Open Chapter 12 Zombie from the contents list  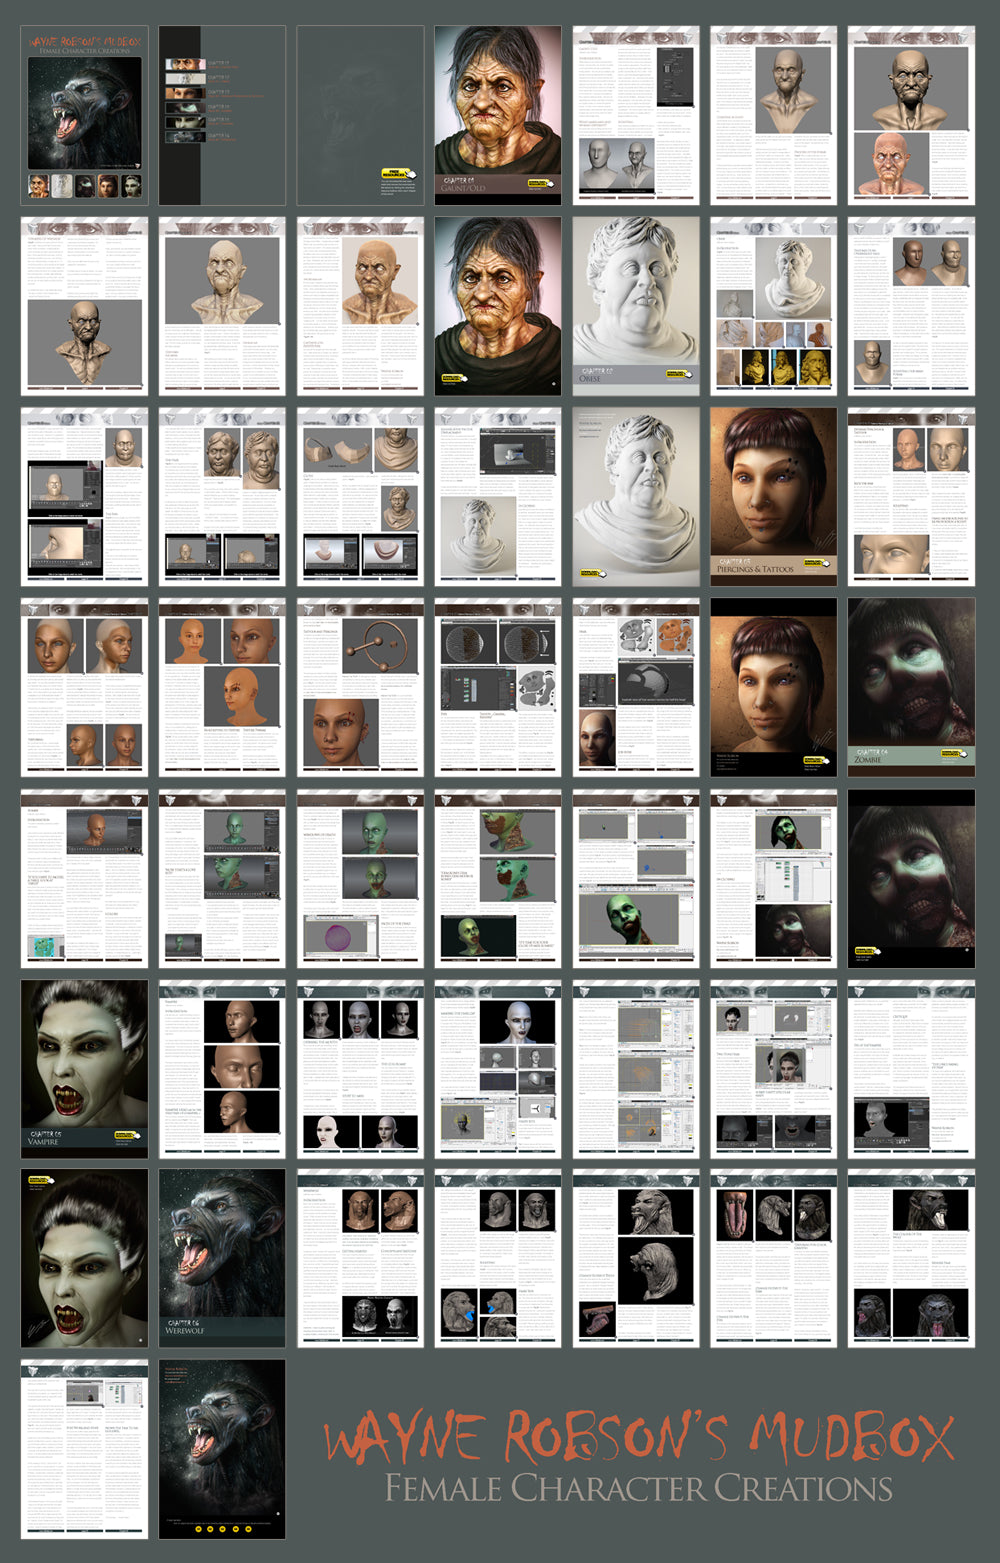click(185, 108)
